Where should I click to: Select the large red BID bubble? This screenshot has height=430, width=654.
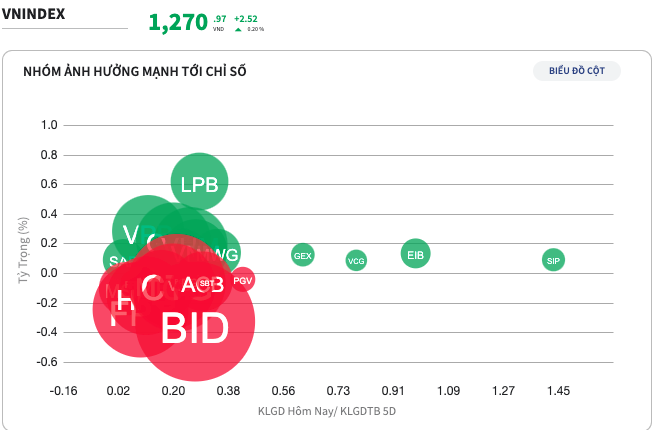click(x=196, y=328)
